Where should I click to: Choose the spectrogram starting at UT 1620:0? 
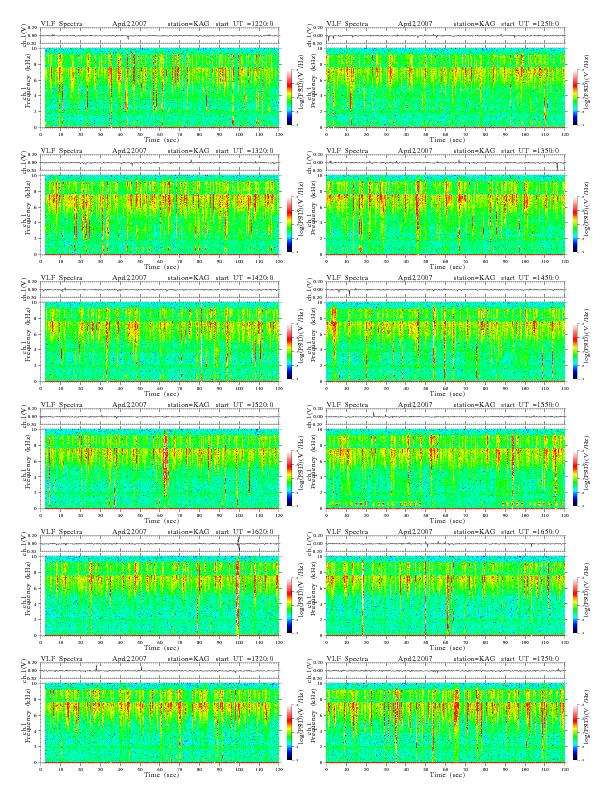click(160, 596)
